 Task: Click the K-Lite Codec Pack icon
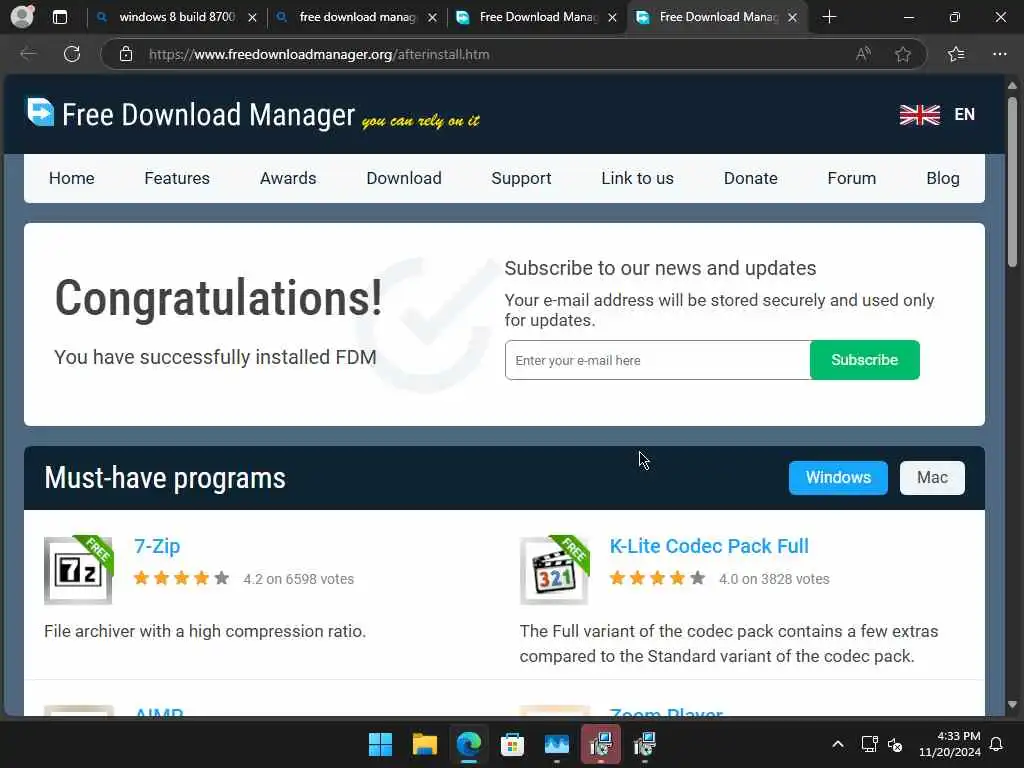pyautogui.click(x=554, y=570)
